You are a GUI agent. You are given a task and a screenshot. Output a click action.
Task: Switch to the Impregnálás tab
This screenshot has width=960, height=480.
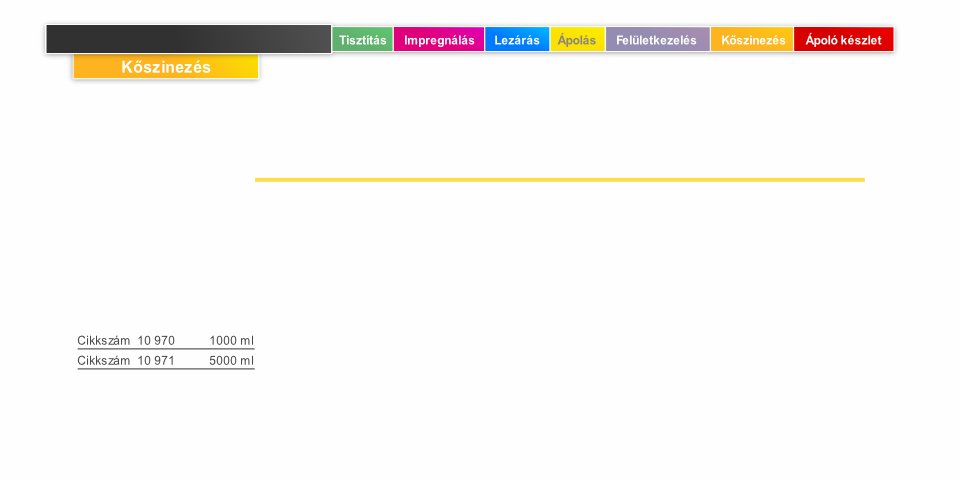(x=439, y=40)
